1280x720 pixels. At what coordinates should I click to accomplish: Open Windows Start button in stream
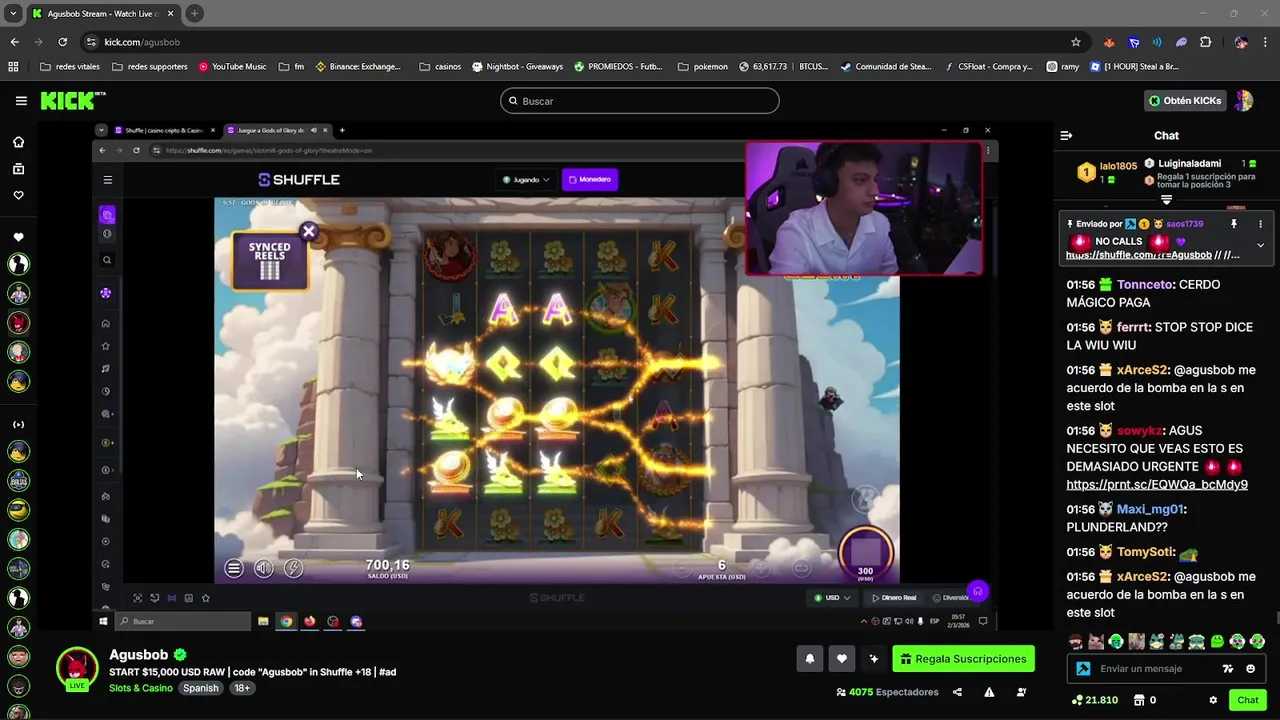point(103,622)
